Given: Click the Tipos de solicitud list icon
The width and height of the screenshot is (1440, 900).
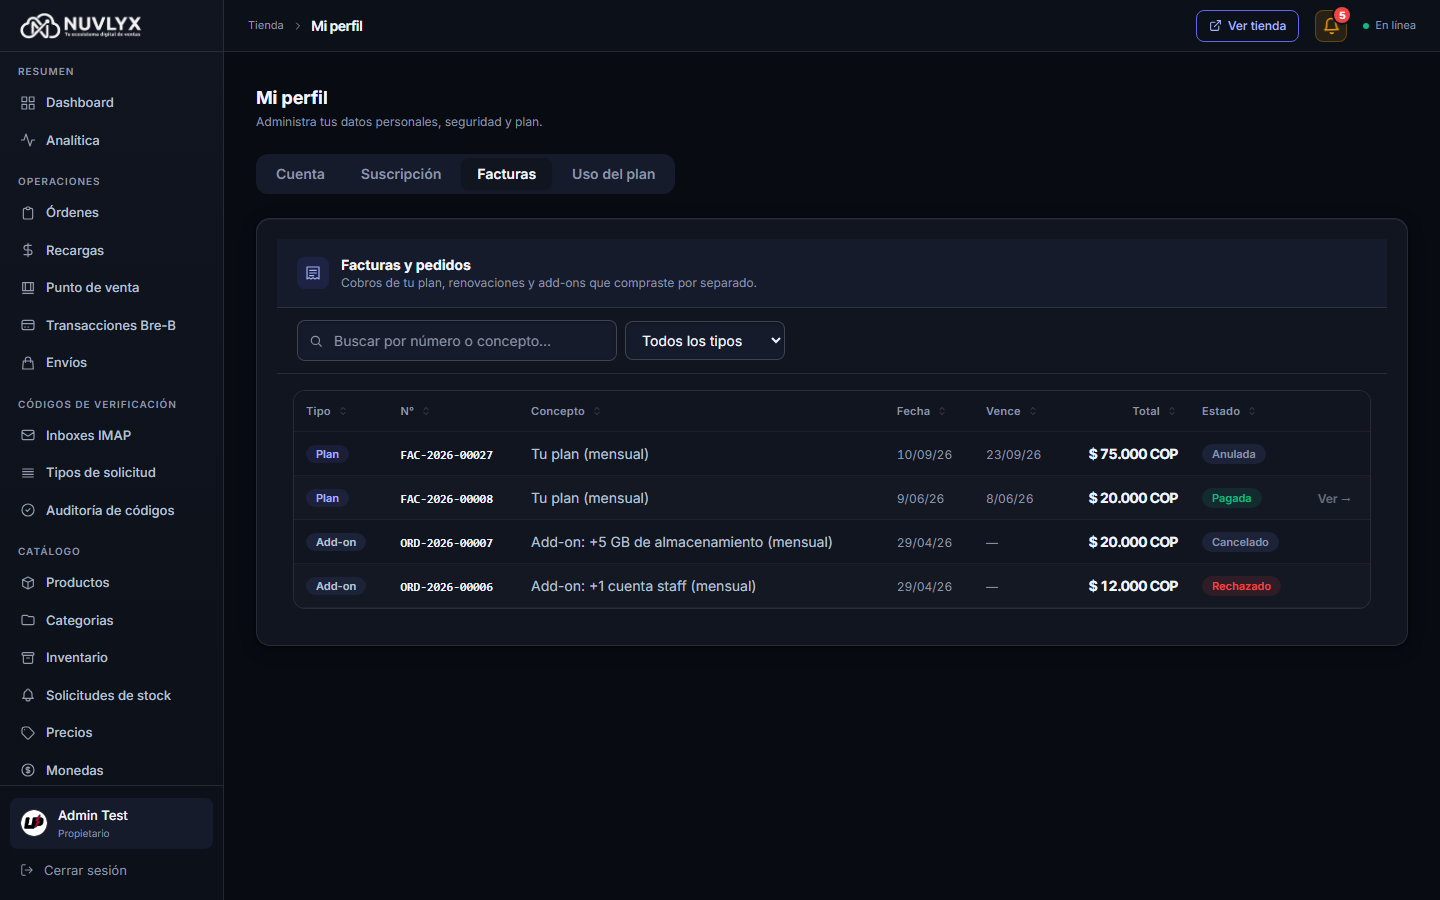Looking at the screenshot, I should 28,473.
